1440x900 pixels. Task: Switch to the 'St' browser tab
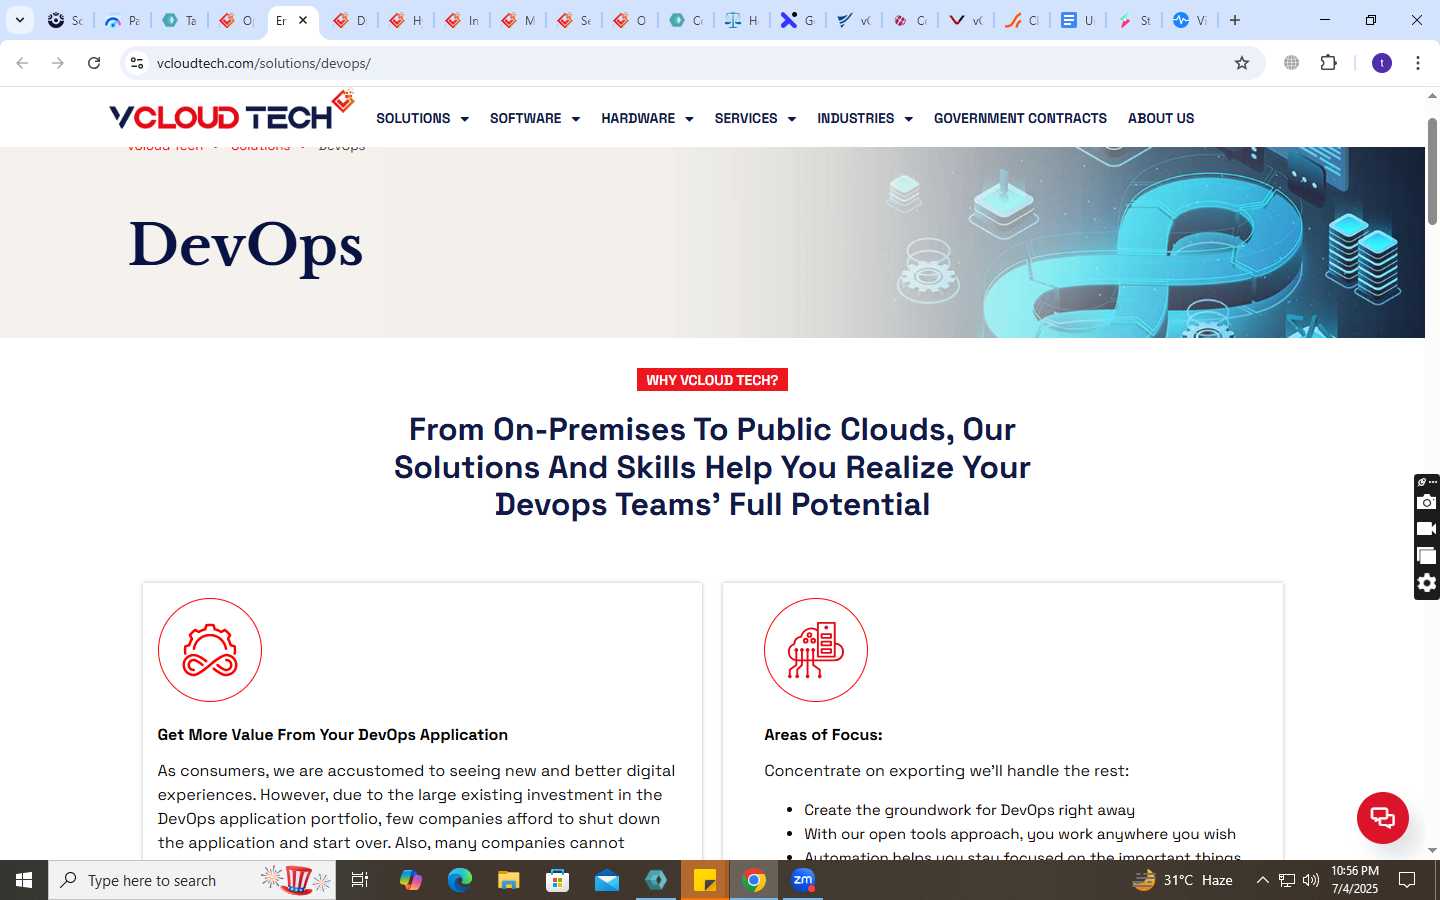1134,20
